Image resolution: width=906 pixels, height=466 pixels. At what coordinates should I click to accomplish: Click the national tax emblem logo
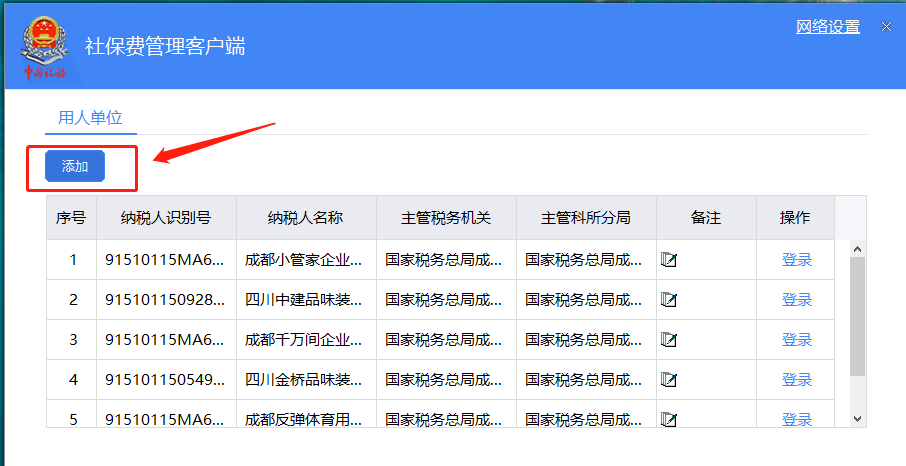point(44,46)
